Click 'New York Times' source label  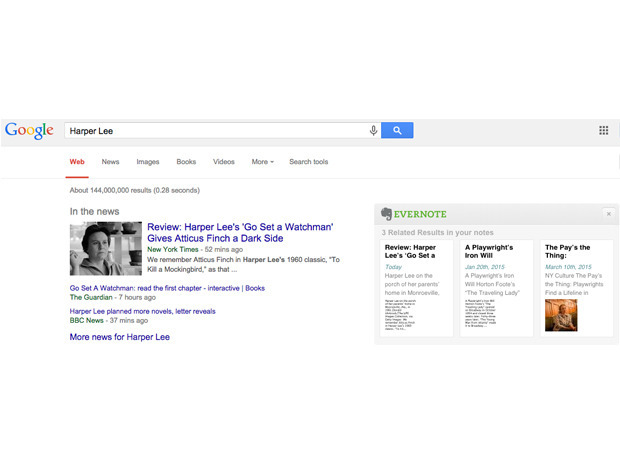[173, 250]
